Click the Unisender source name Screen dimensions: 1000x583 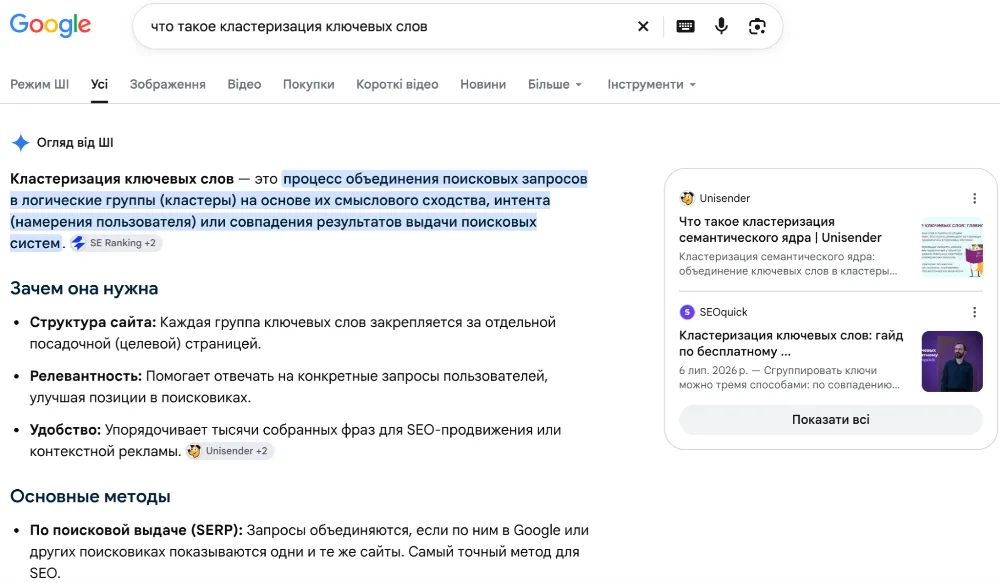724,198
